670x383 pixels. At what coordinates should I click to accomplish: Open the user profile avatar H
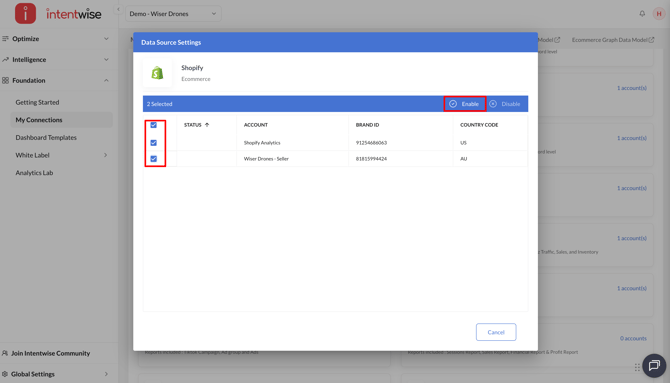pos(658,14)
